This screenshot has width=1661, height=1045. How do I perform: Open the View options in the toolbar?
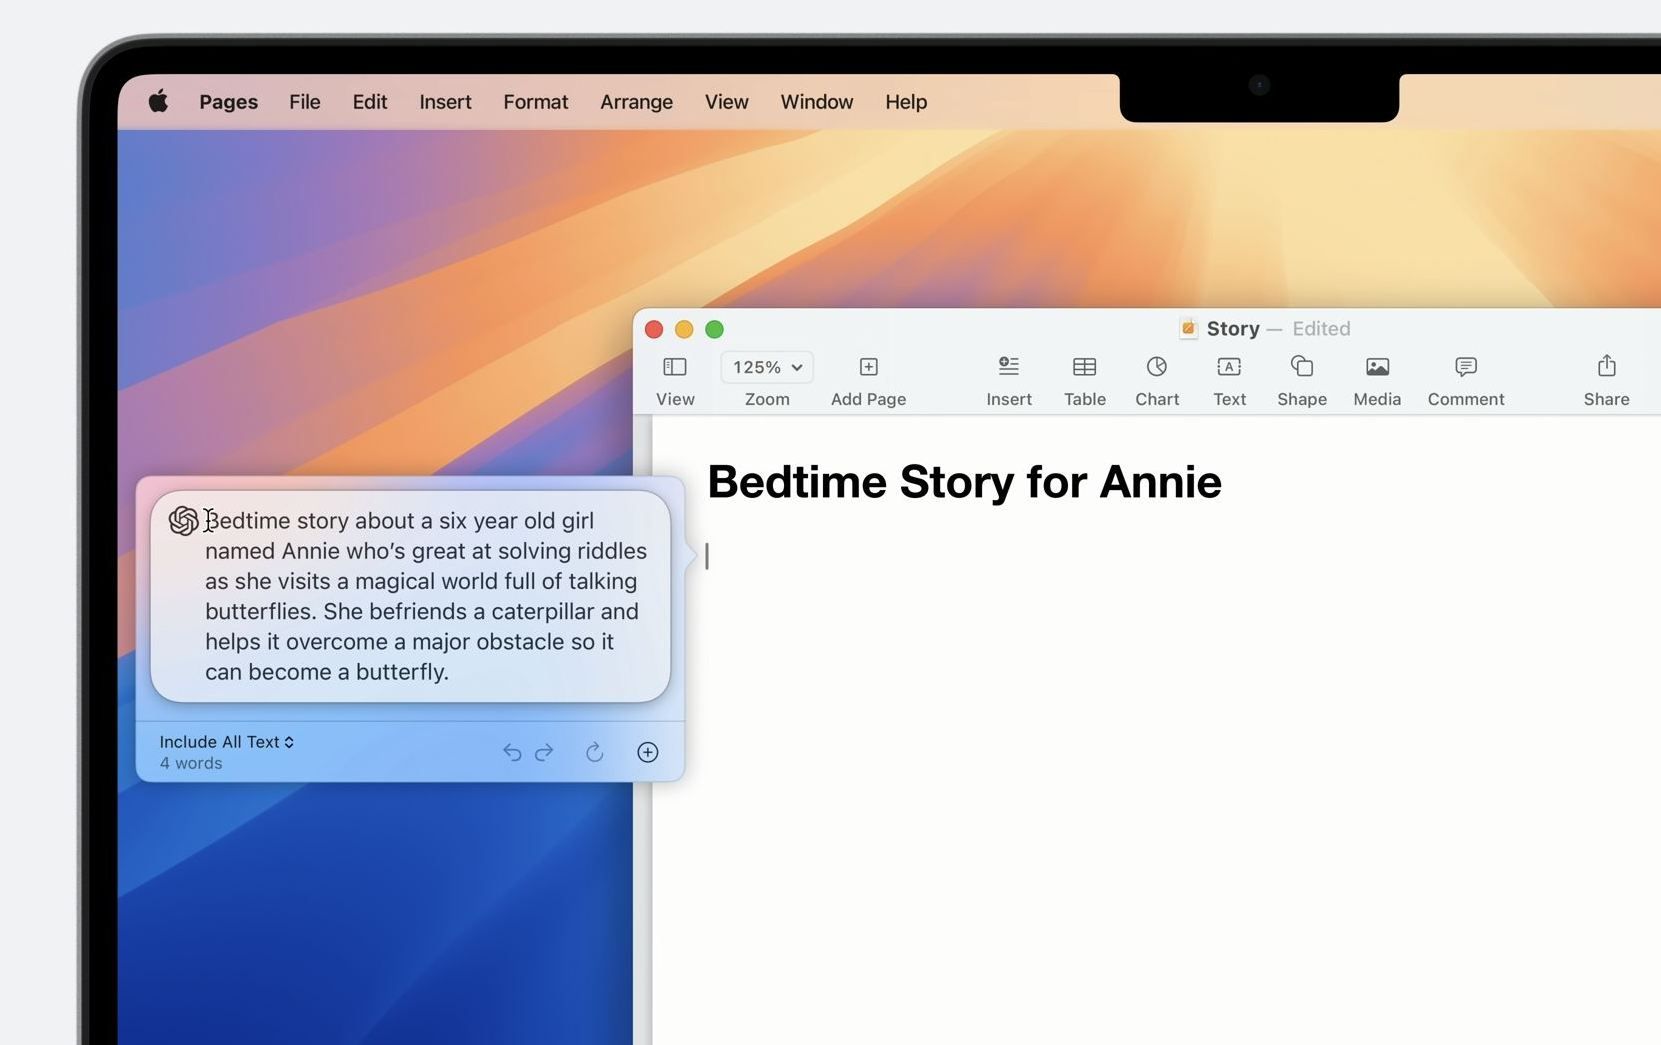(675, 378)
